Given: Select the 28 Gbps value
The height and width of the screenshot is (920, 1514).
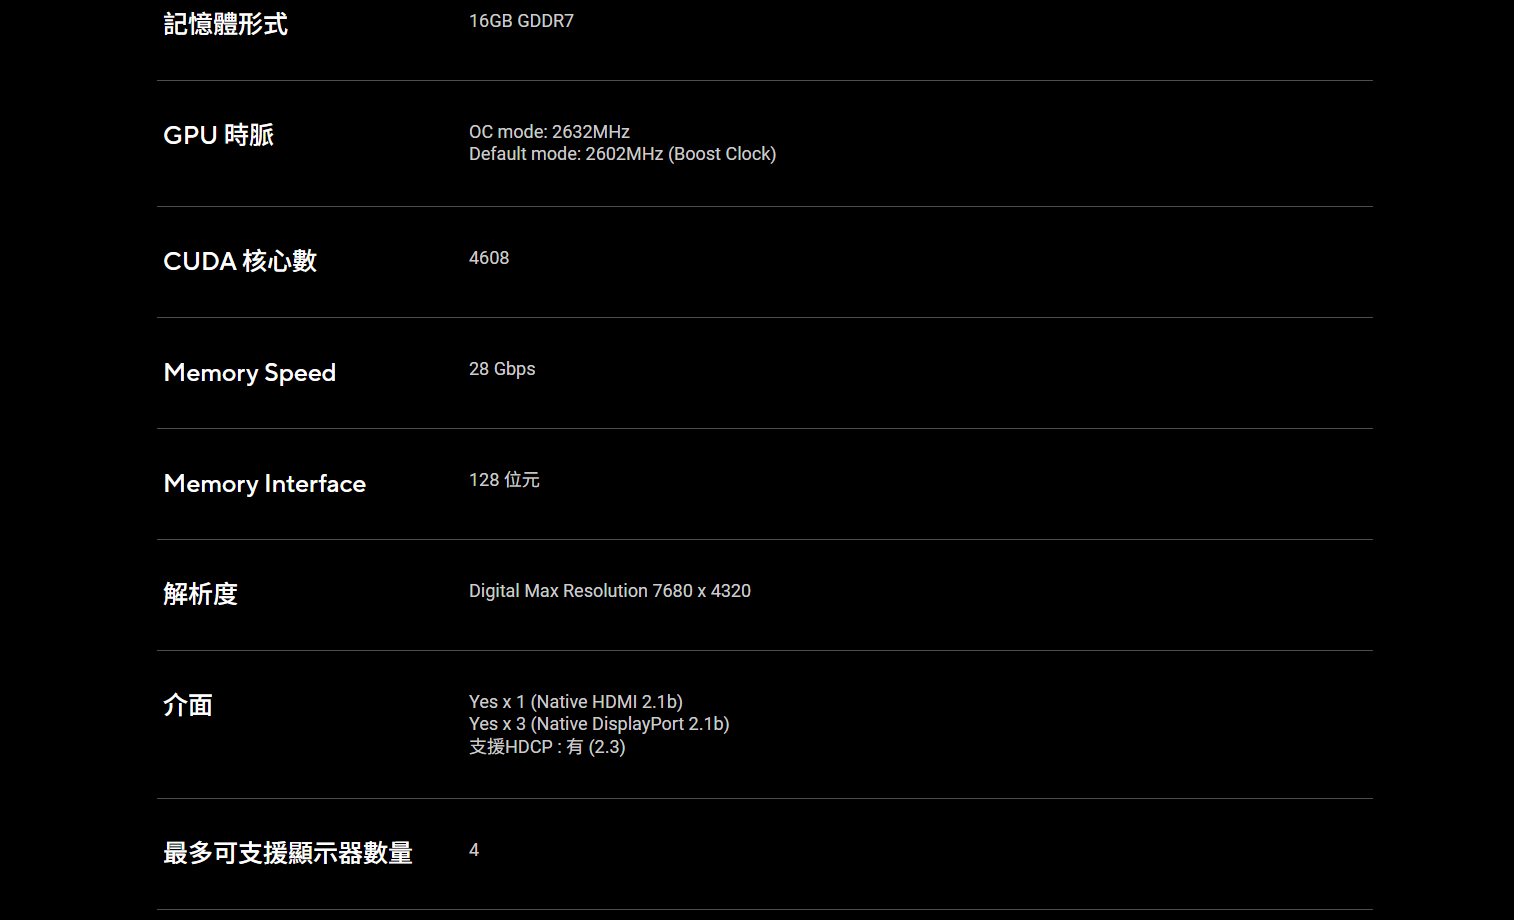Looking at the screenshot, I should tap(502, 369).
